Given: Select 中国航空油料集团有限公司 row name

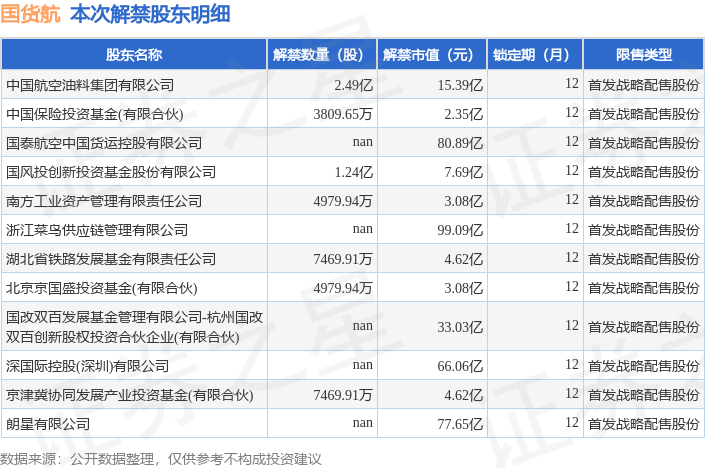Looking at the screenshot, I should [90, 85].
